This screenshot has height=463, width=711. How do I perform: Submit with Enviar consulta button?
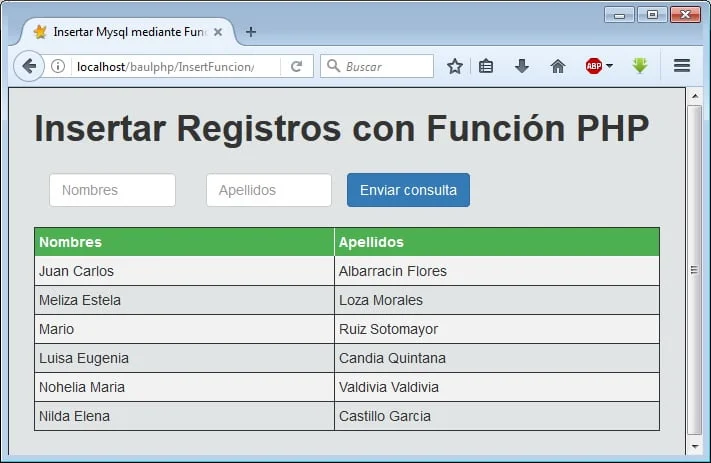[x=408, y=190]
